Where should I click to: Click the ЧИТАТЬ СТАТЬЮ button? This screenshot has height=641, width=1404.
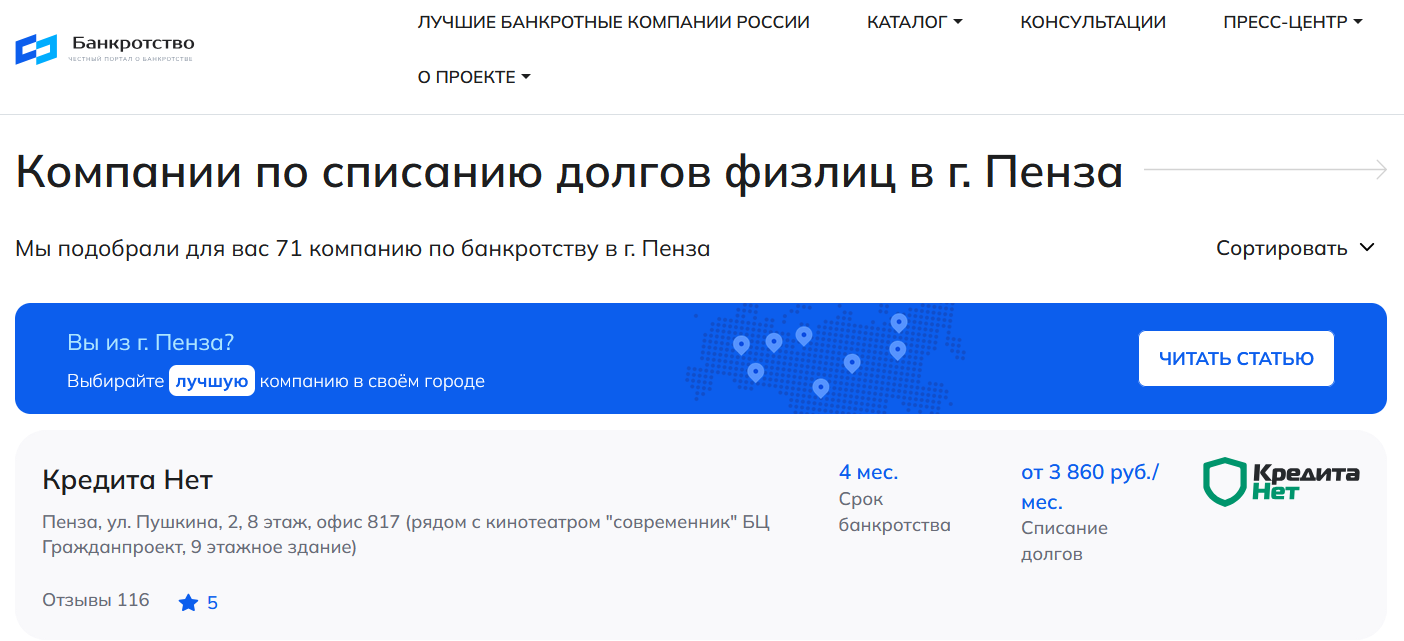point(1236,358)
